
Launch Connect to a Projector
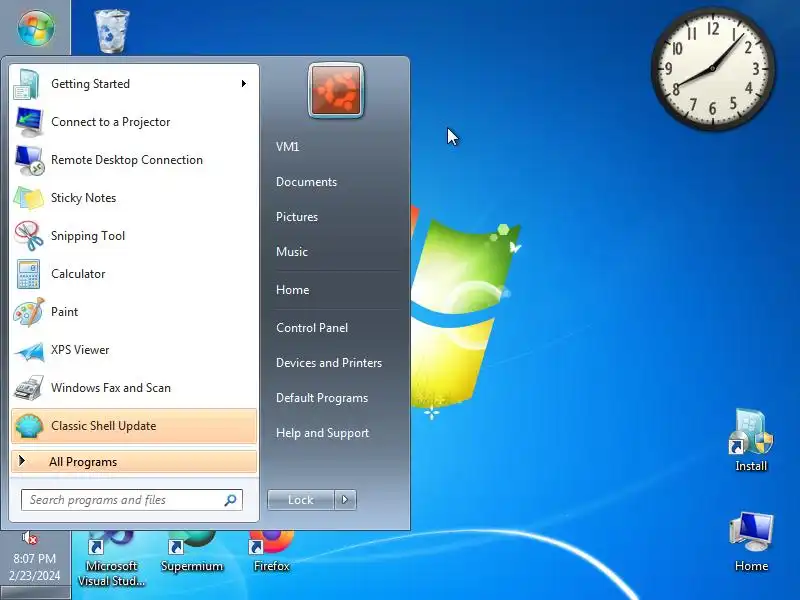[29, 122]
